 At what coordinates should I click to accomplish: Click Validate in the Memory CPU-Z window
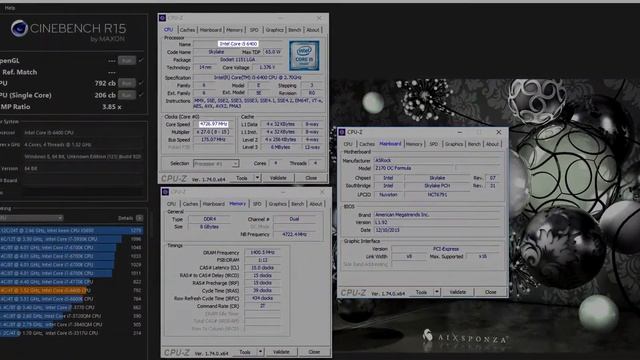point(281,352)
